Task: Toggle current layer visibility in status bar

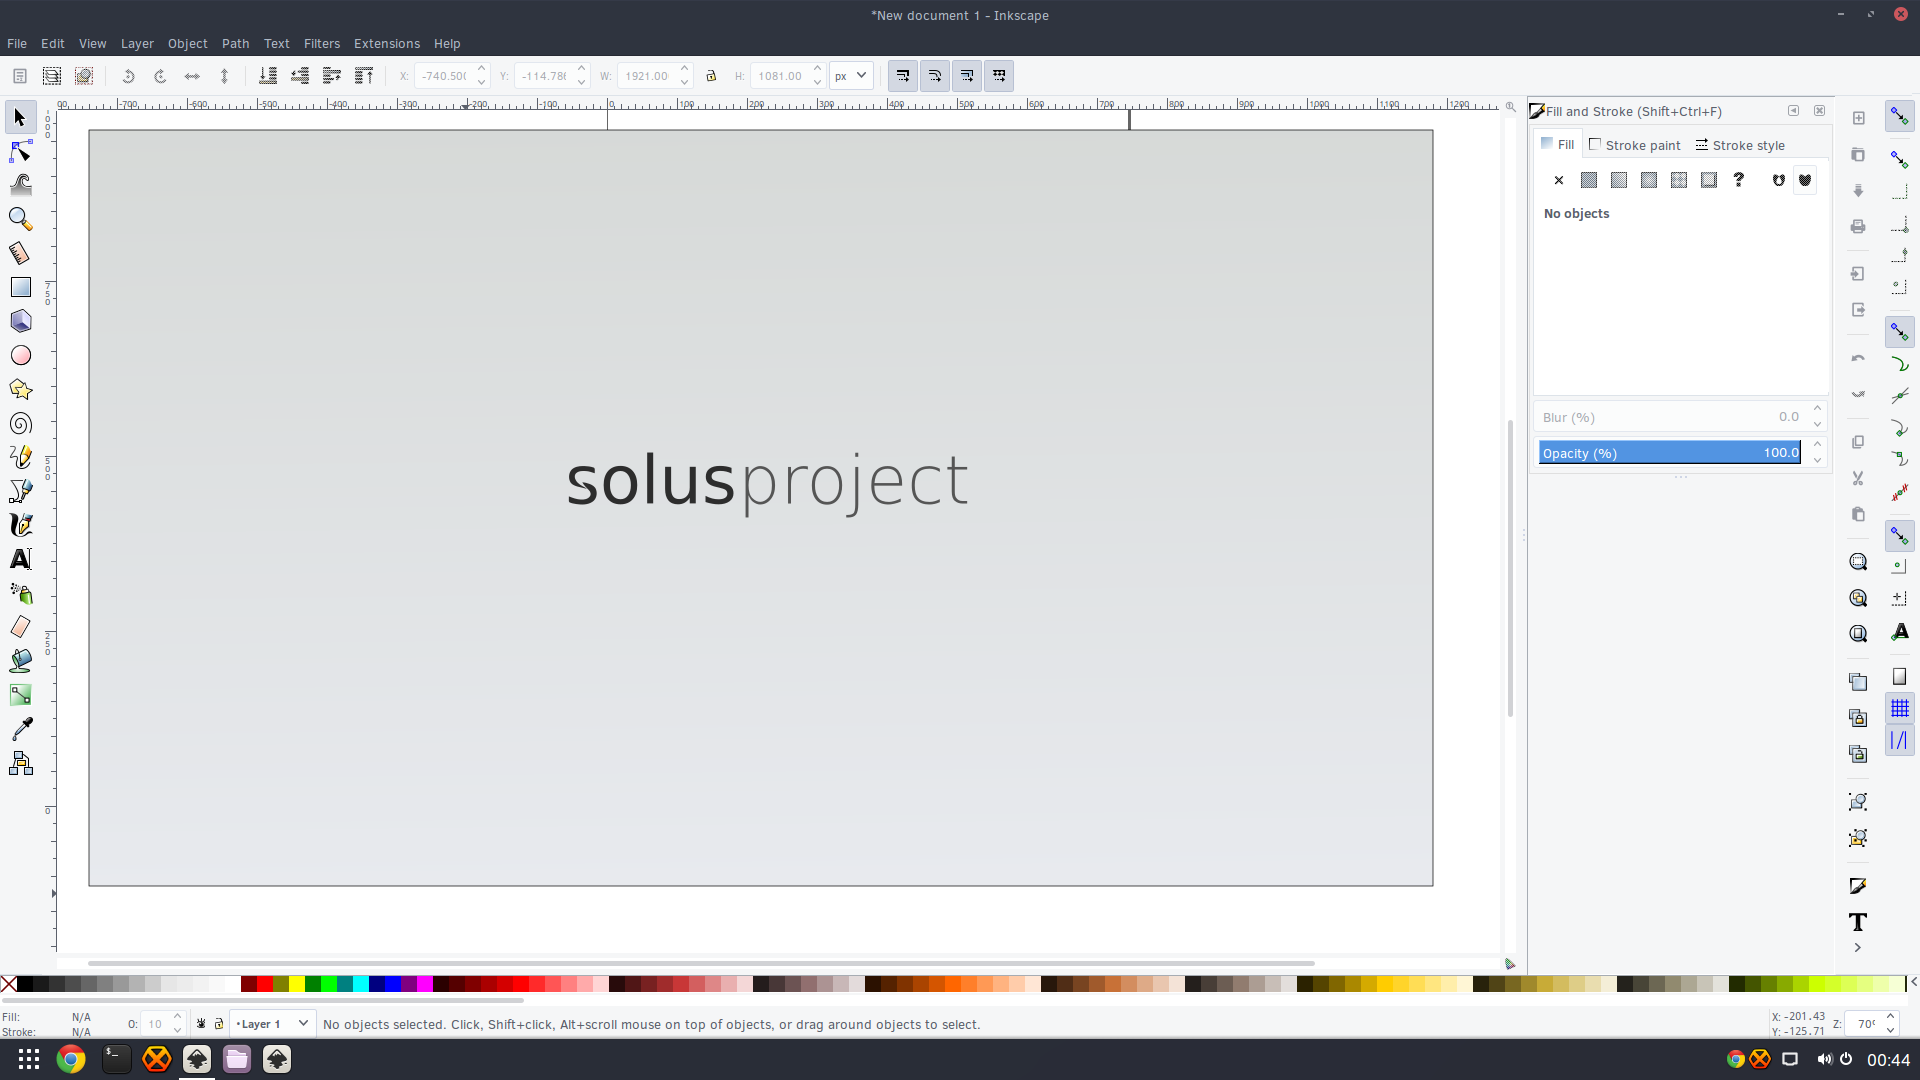Action: (201, 1024)
